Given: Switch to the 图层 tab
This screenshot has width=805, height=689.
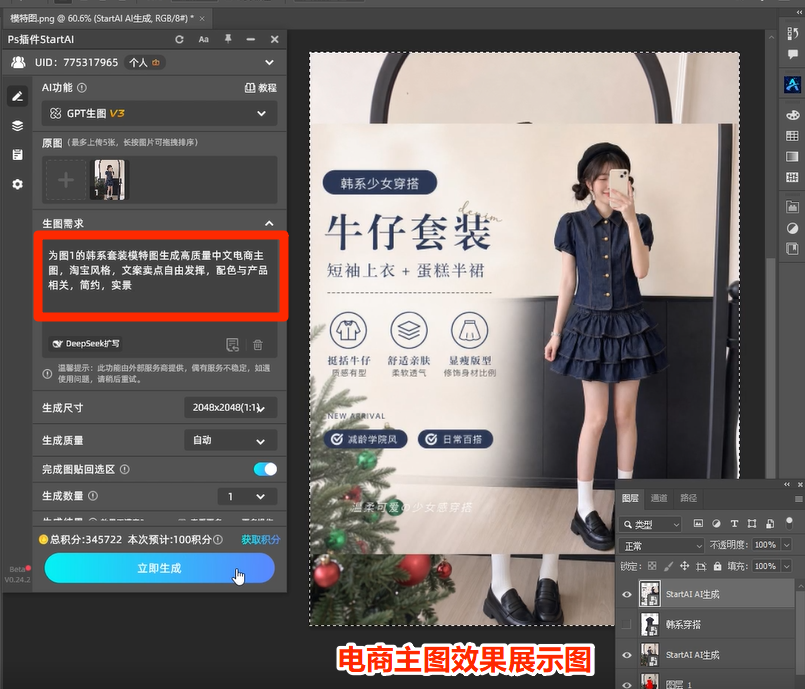Looking at the screenshot, I should click(630, 498).
